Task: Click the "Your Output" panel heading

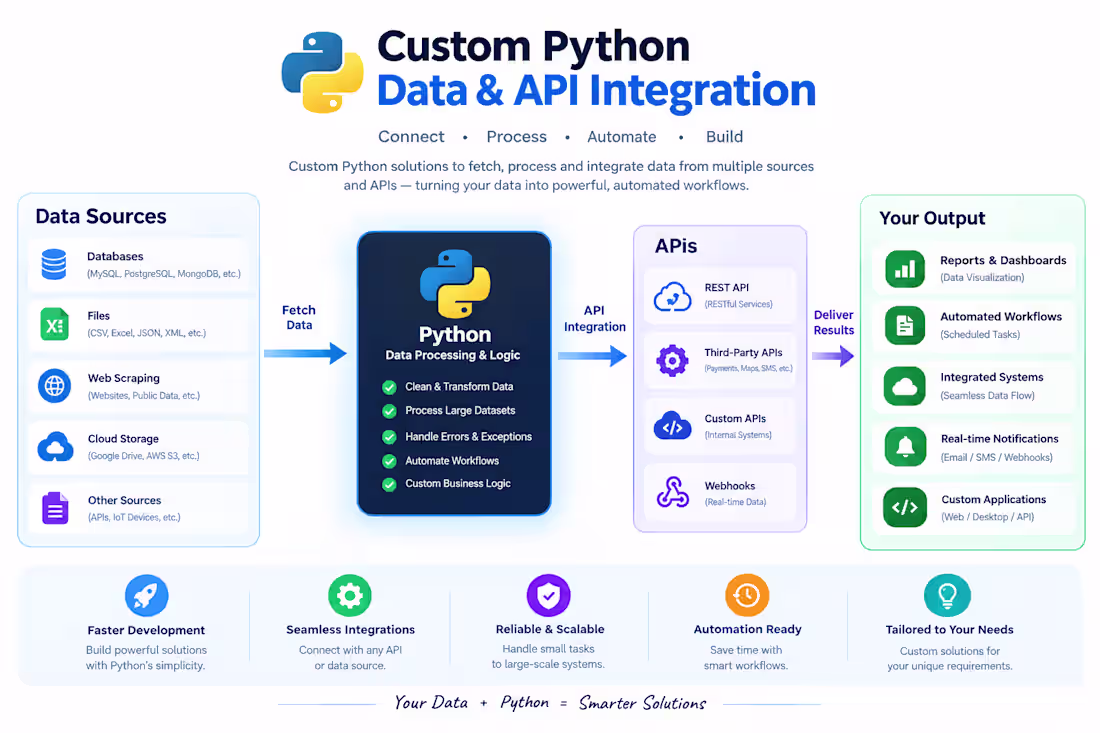Action: coord(932,218)
